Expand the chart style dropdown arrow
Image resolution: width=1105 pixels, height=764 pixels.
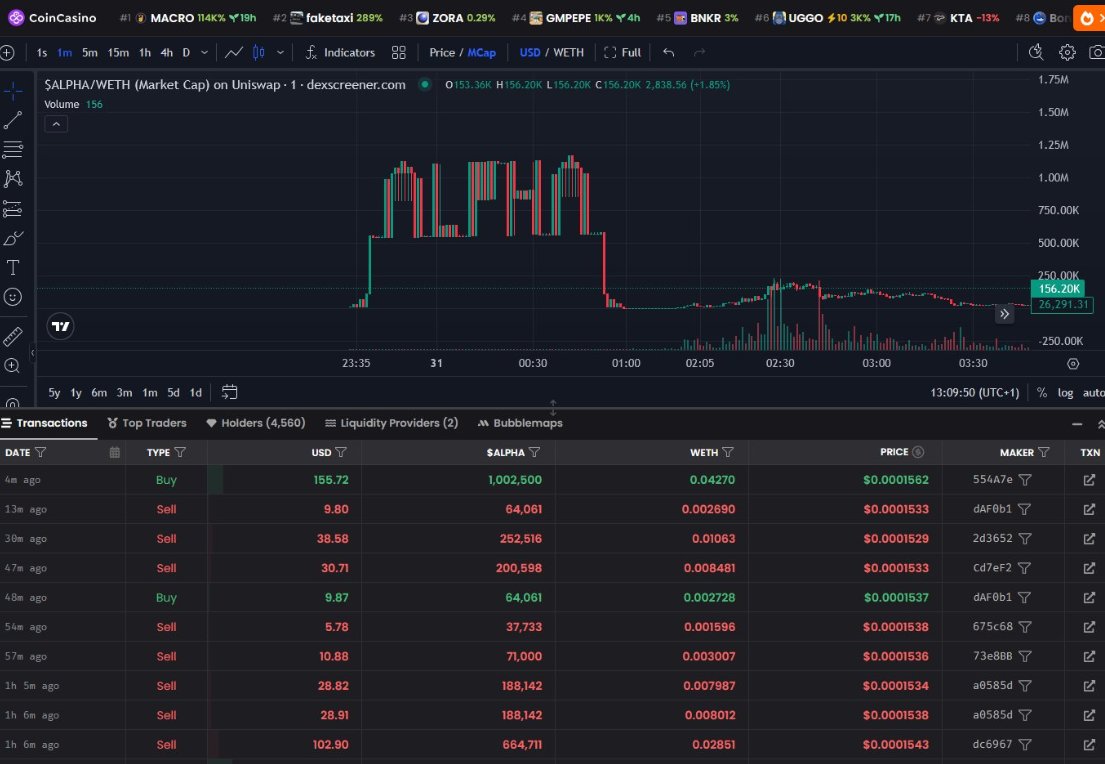point(280,52)
